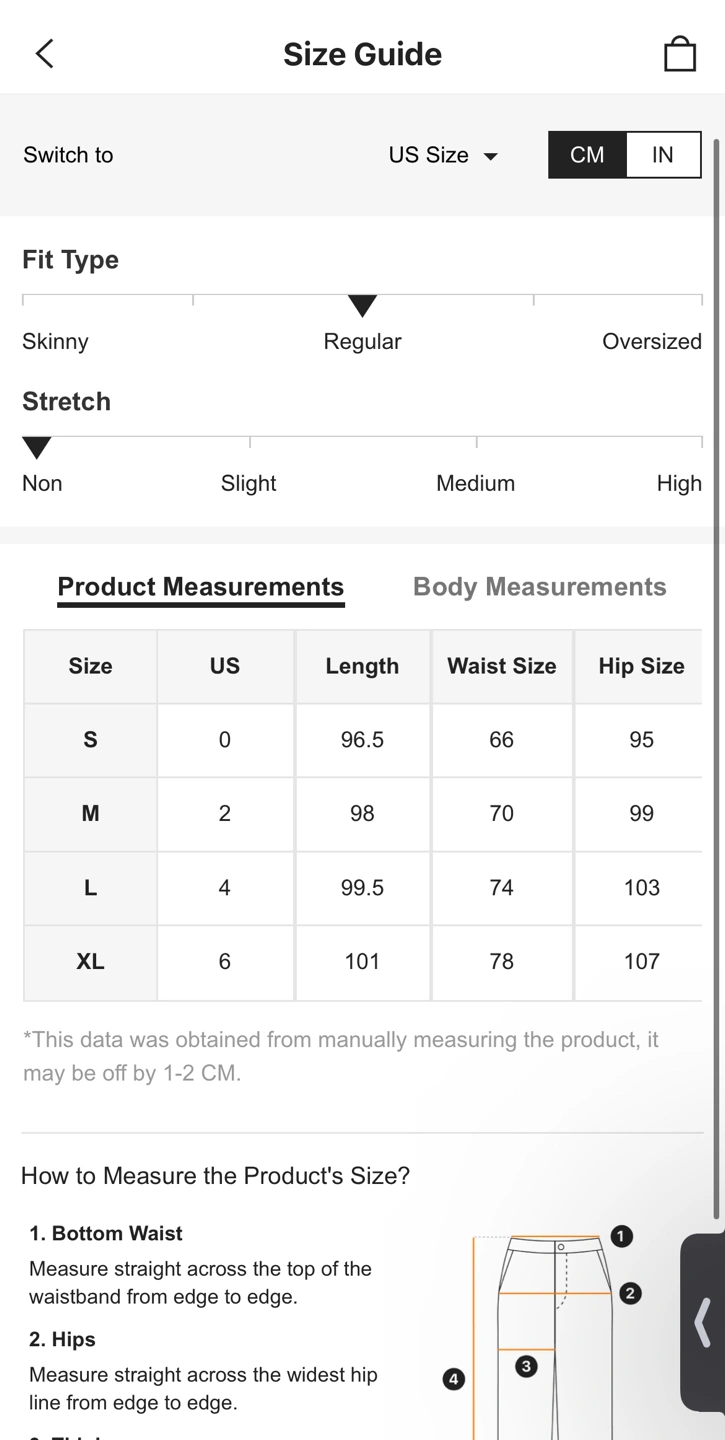
Task: Go back using the left arrow icon
Action: (x=45, y=54)
